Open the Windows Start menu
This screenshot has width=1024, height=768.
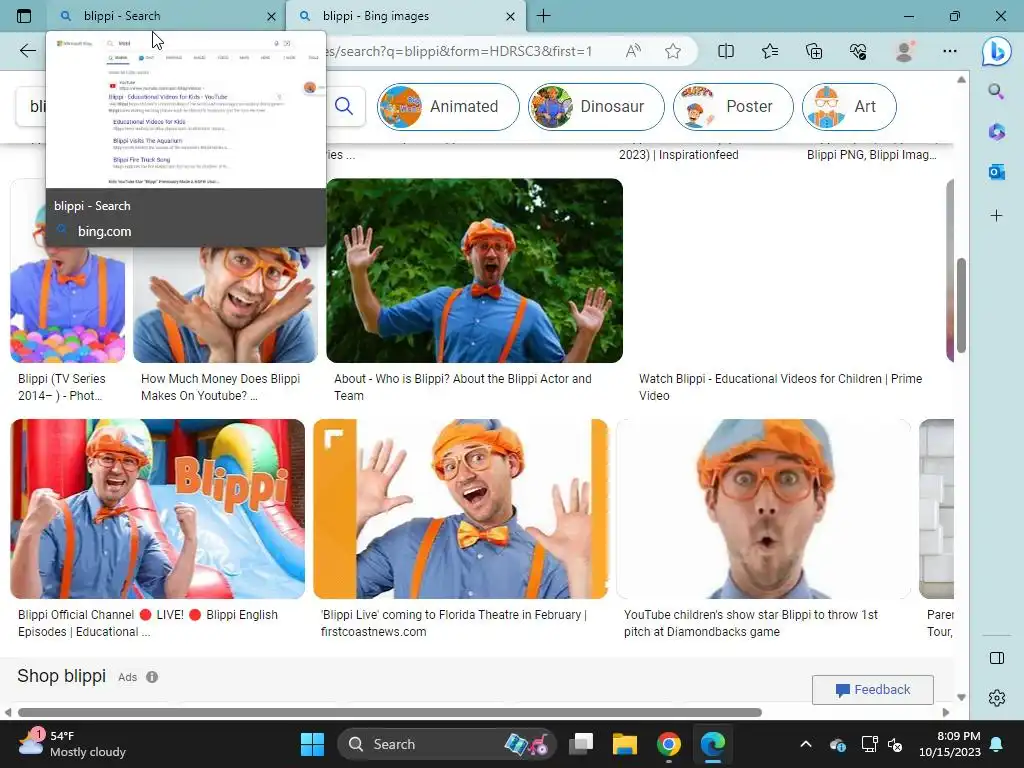pyautogui.click(x=312, y=744)
